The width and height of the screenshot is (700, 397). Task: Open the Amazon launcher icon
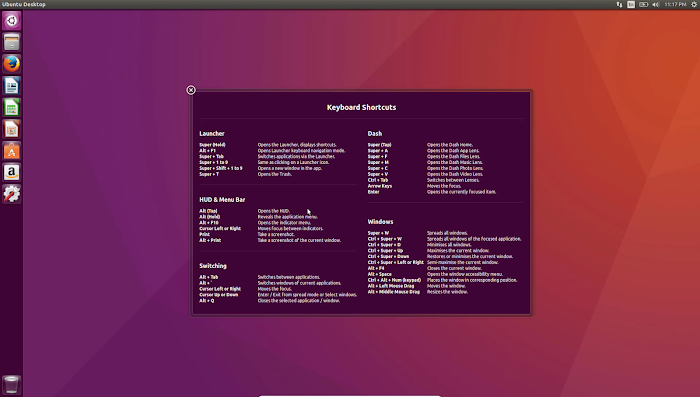[x=12, y=172]
